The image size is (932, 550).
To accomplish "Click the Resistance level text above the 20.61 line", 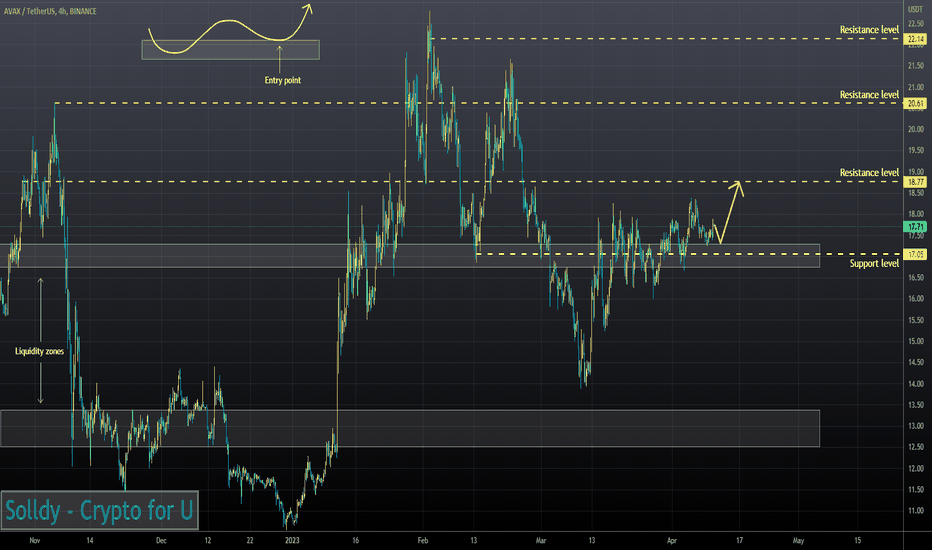I will 869,95.
